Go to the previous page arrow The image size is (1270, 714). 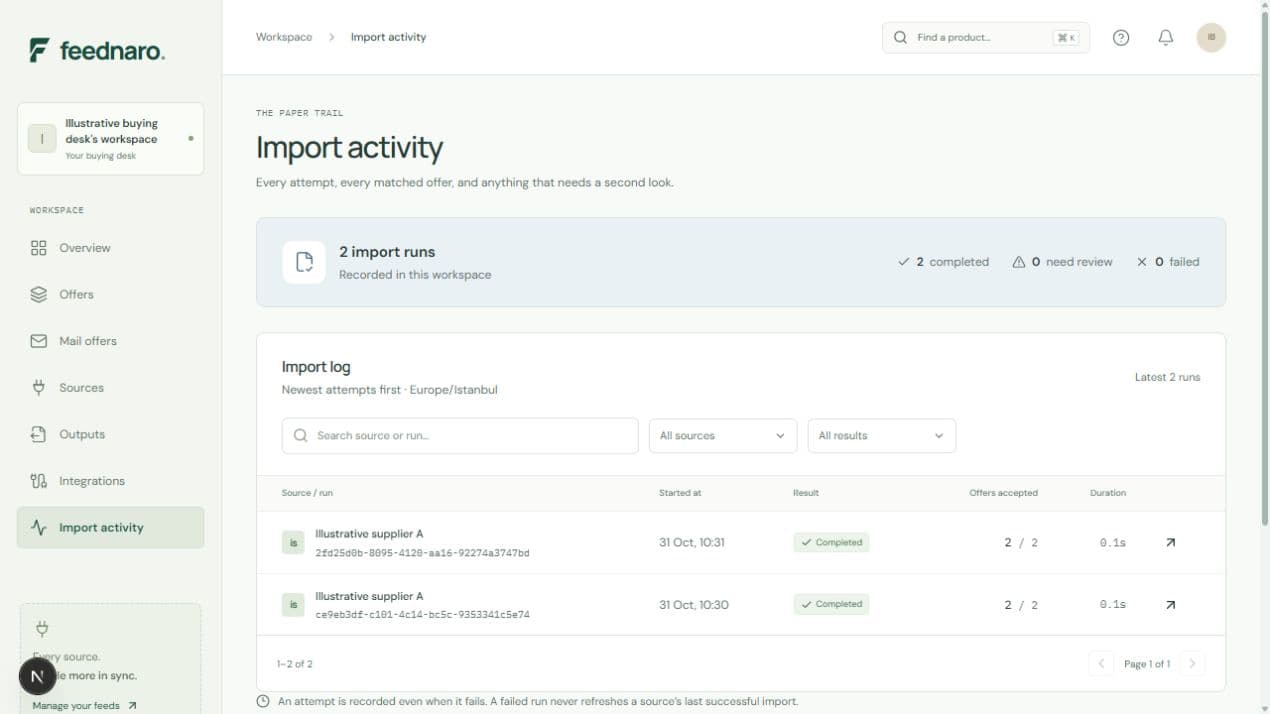pos(1101,664)
